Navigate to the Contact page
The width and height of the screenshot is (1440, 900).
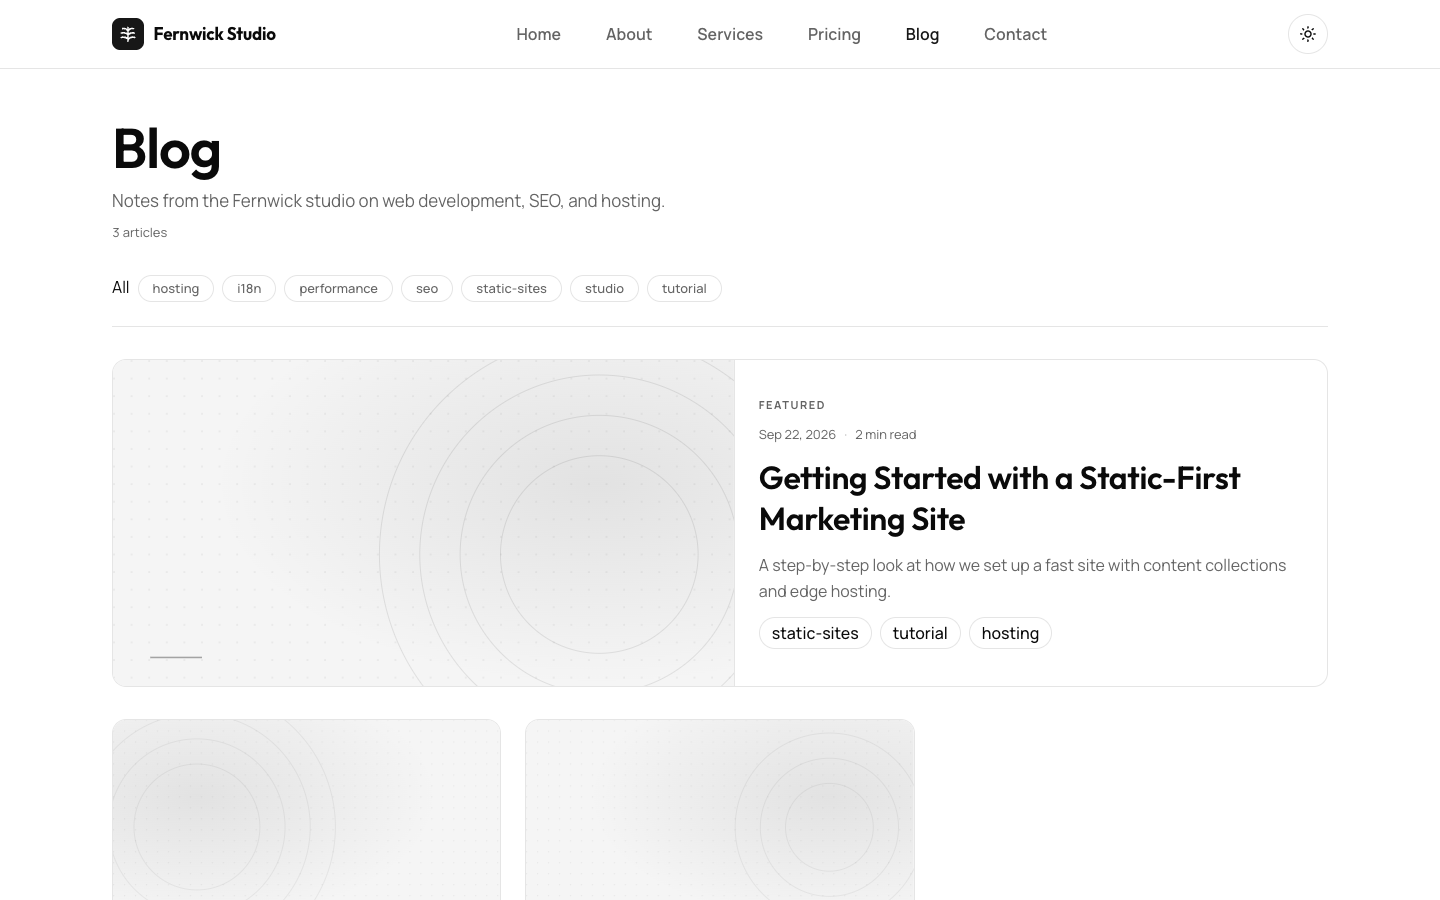click(x=1015, y=34)
